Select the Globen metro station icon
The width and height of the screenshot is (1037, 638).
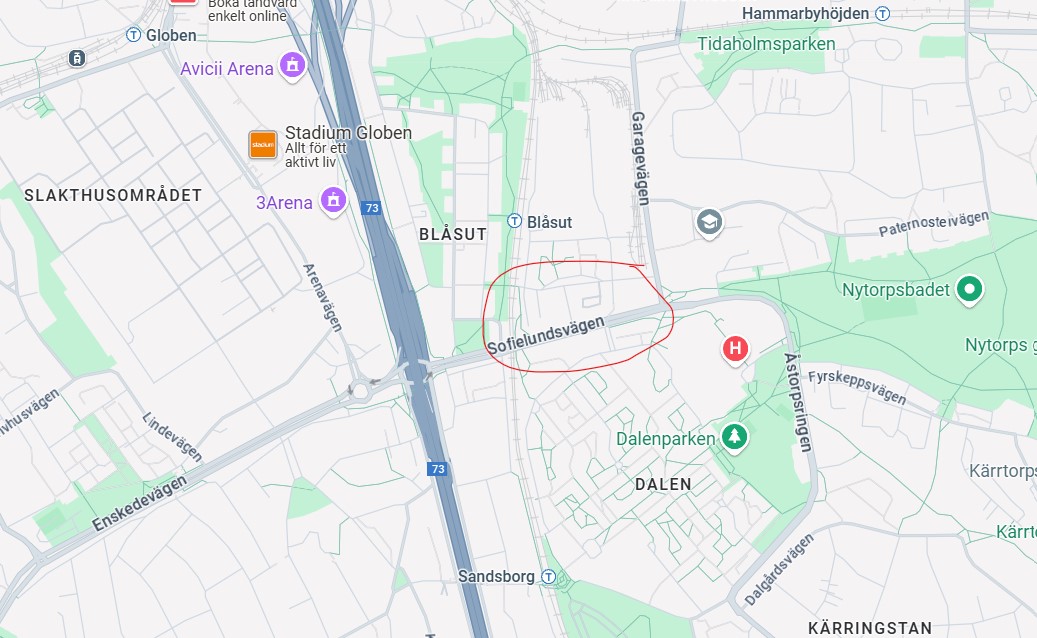[134, 35]
